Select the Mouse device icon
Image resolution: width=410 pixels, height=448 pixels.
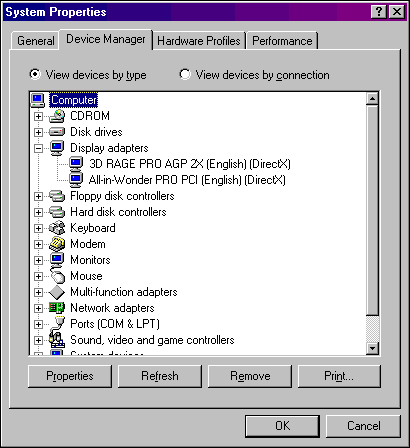pos(57,275)
